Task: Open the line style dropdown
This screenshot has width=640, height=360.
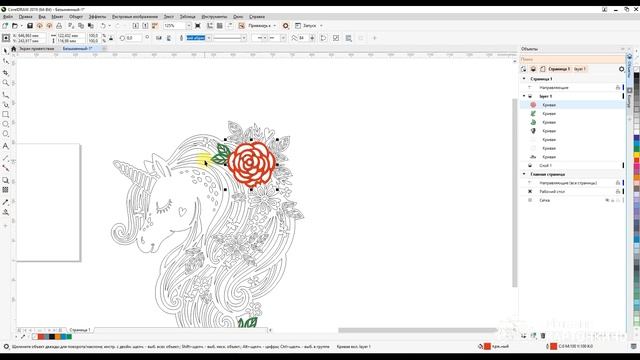Action: 244,38
